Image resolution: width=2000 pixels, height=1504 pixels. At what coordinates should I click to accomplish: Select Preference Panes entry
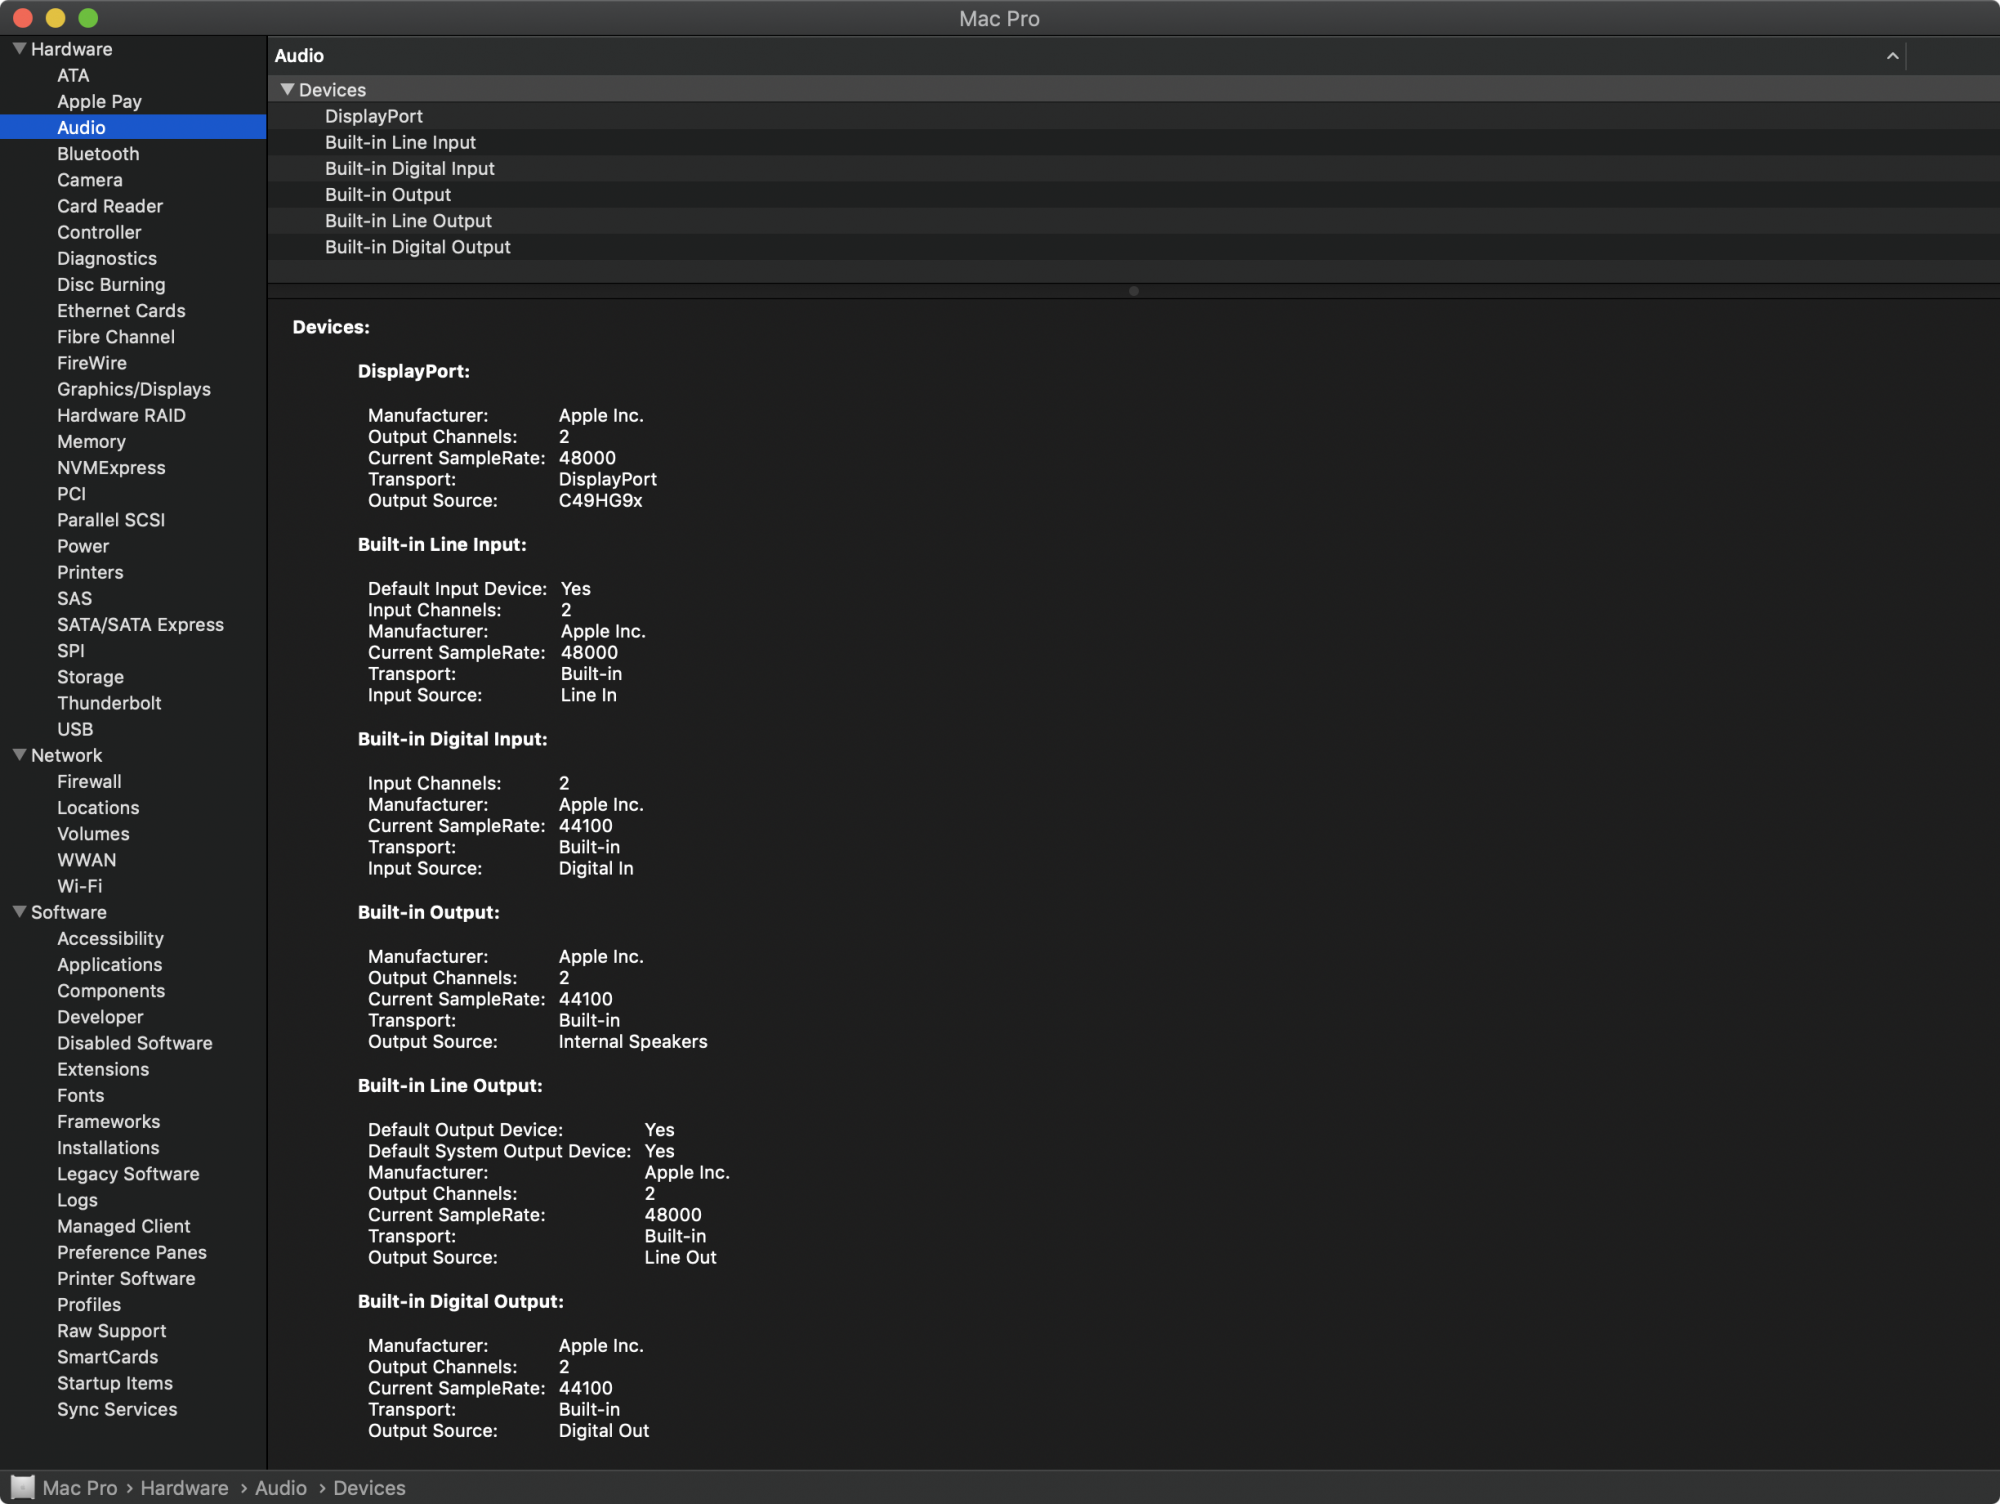133,1252
